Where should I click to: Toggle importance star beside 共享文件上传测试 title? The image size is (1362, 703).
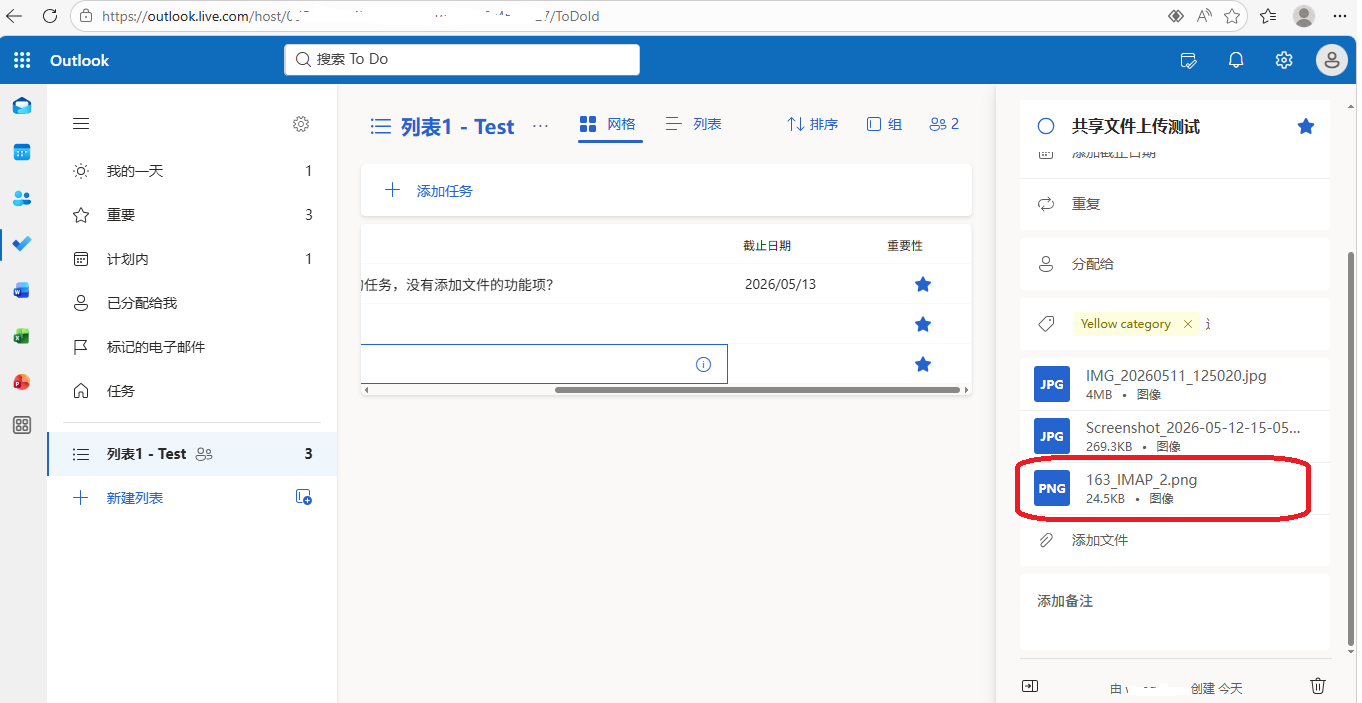click(x=1305, y=126)
